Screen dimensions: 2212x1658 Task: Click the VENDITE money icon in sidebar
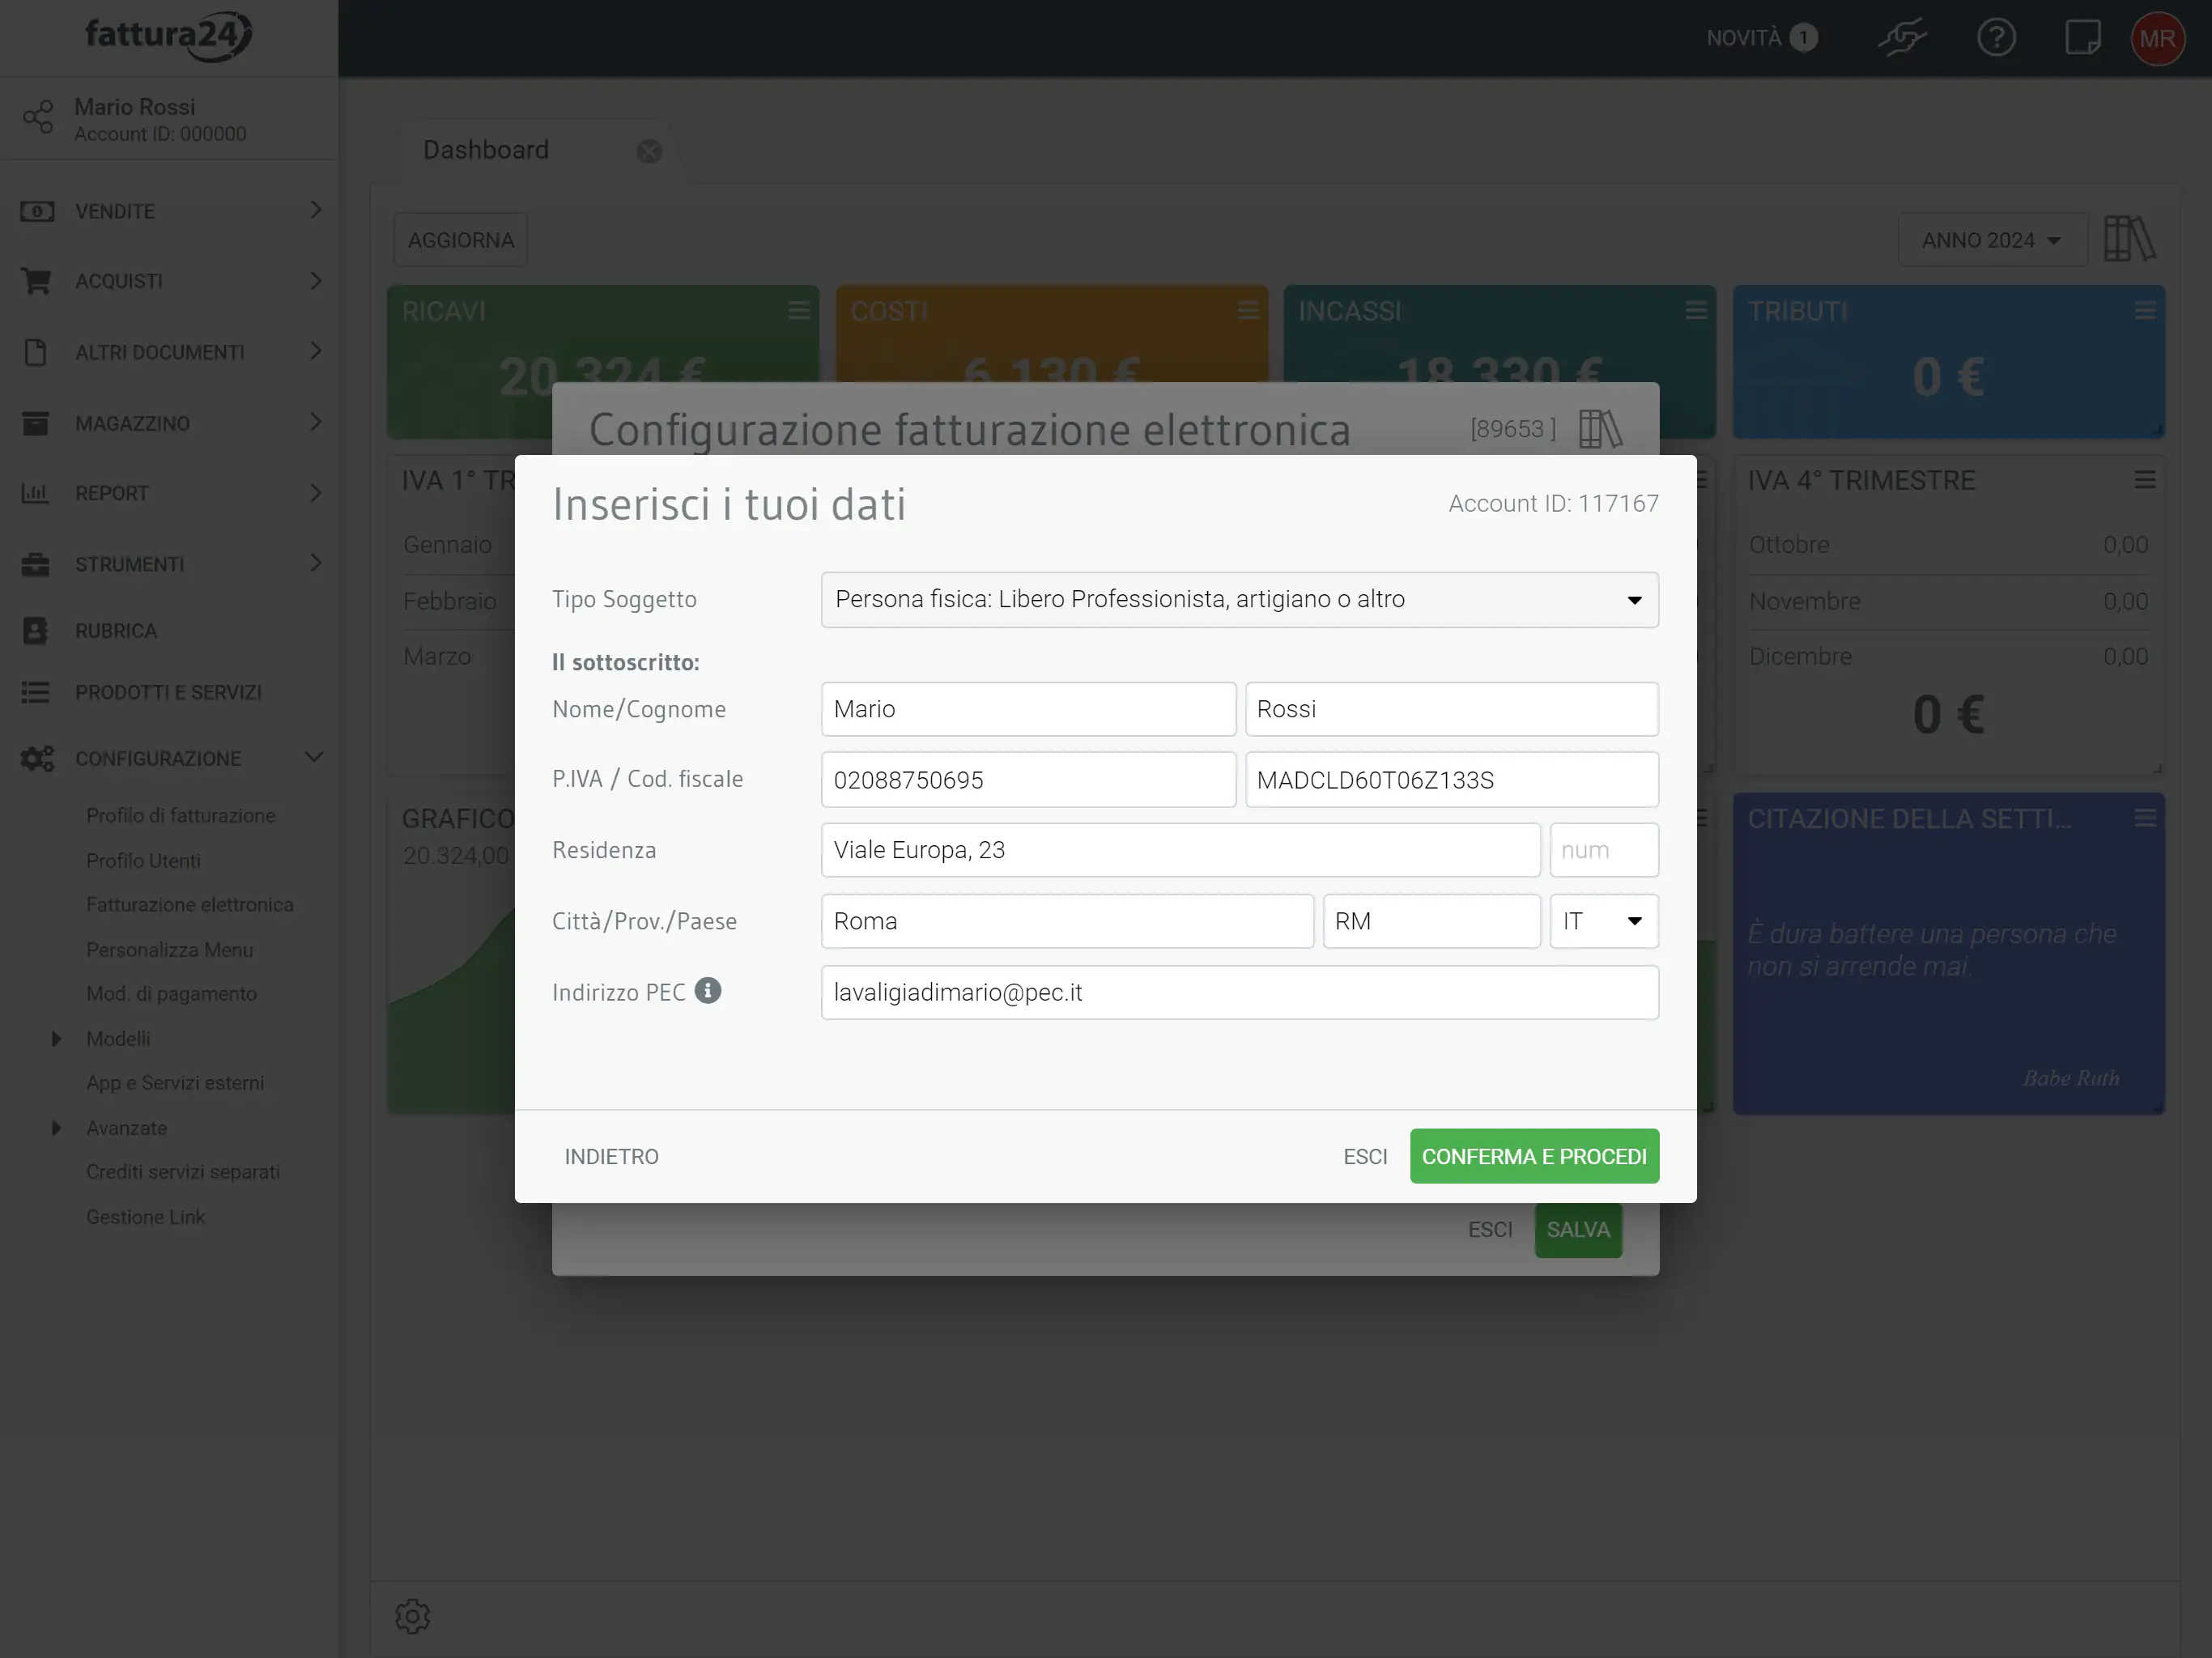coord(37,211)
